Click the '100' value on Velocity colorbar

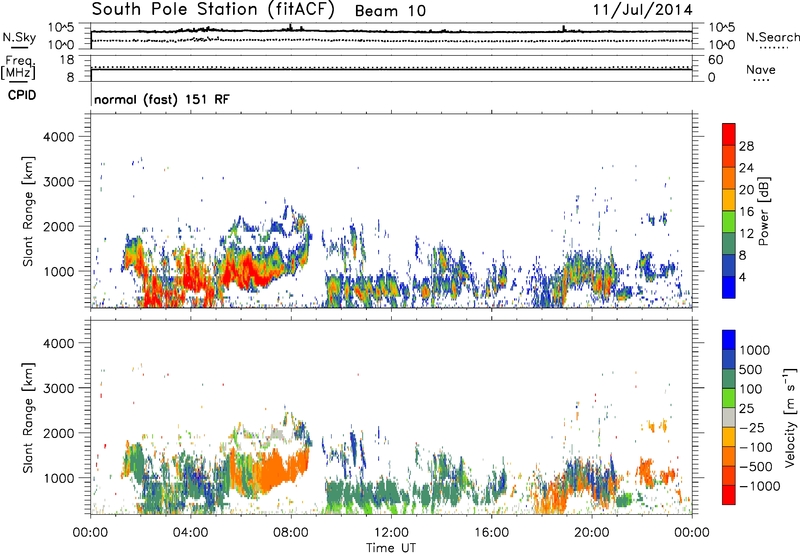click(751, 389)
